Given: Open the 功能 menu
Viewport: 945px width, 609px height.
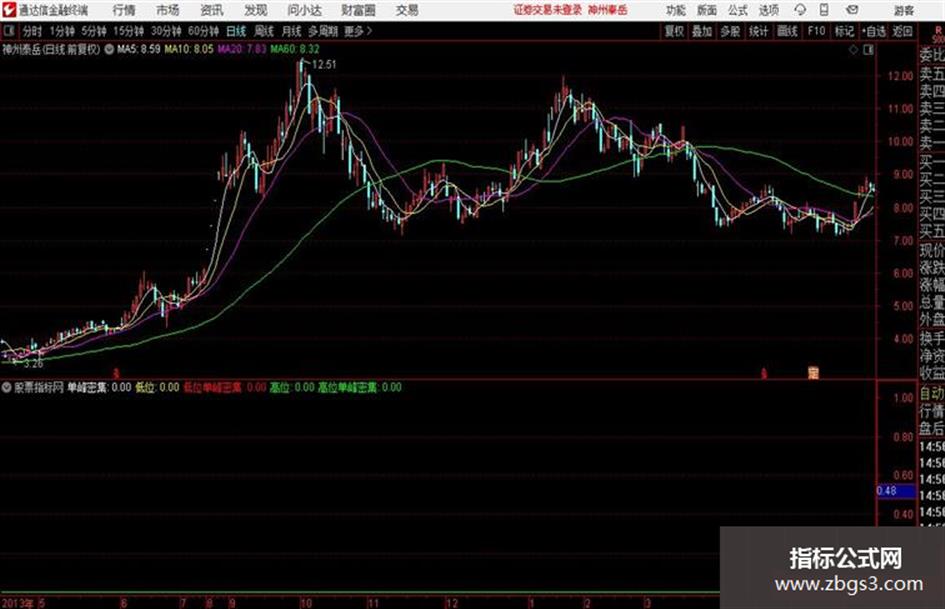Looking at the screenshot, I should click(x=676, y=10).
